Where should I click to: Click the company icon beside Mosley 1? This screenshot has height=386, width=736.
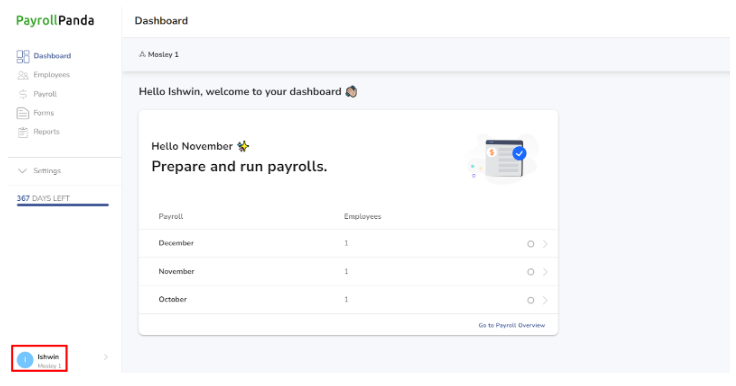(142, 54)
